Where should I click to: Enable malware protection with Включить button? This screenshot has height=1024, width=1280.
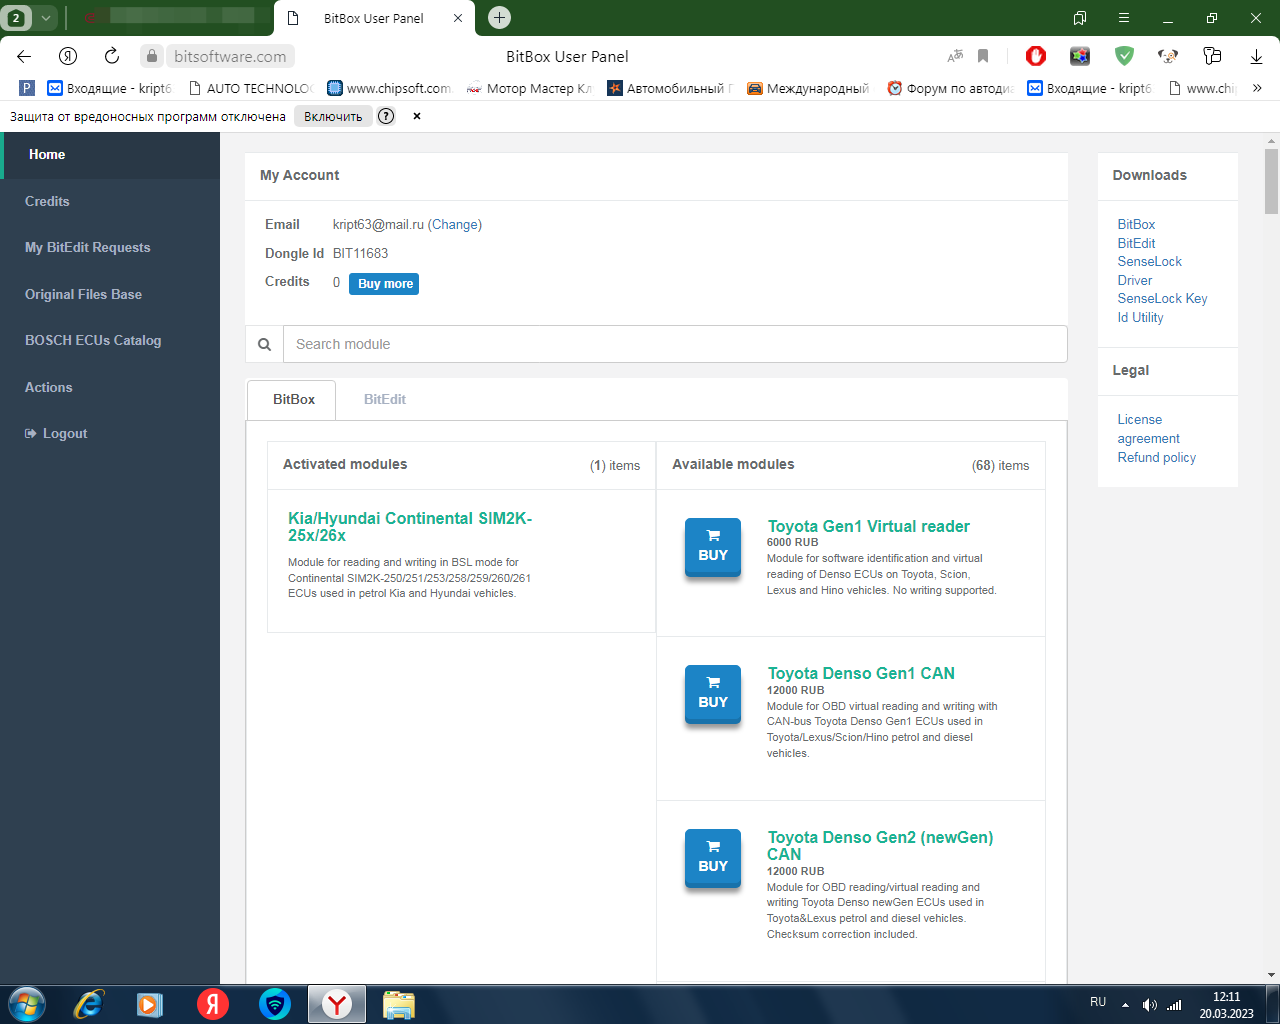pos(333,116)
